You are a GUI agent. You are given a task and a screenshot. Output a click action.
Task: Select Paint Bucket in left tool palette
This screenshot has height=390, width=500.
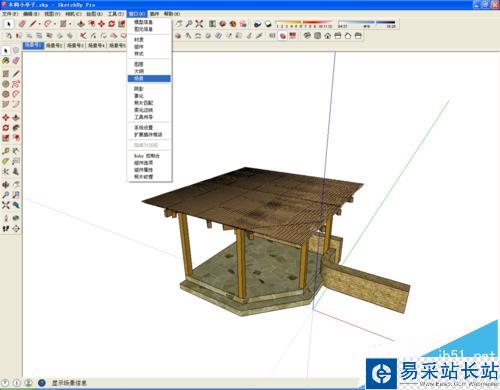[6, 61]
